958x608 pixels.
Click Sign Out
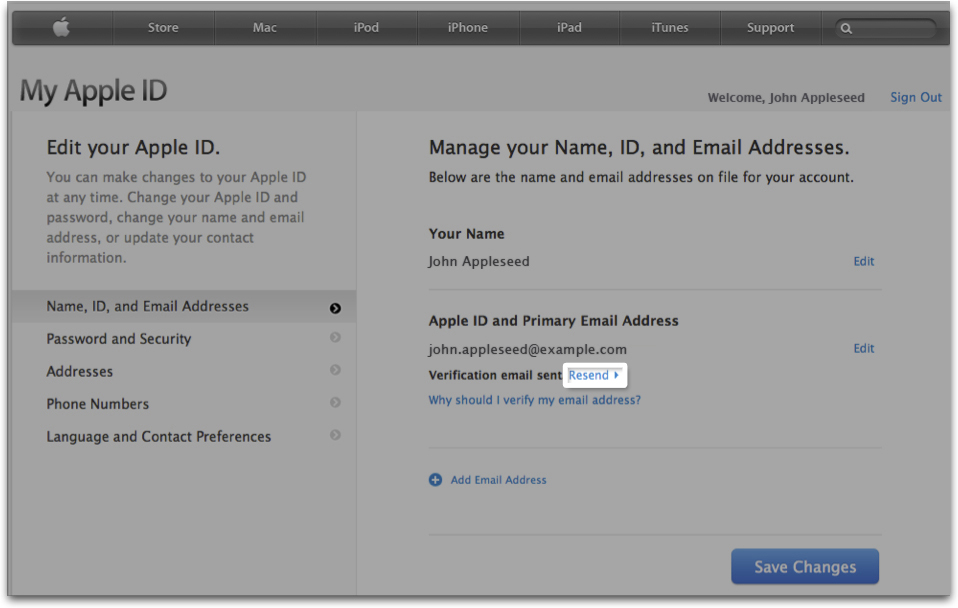pyautogui.click(x=915, y=97)
